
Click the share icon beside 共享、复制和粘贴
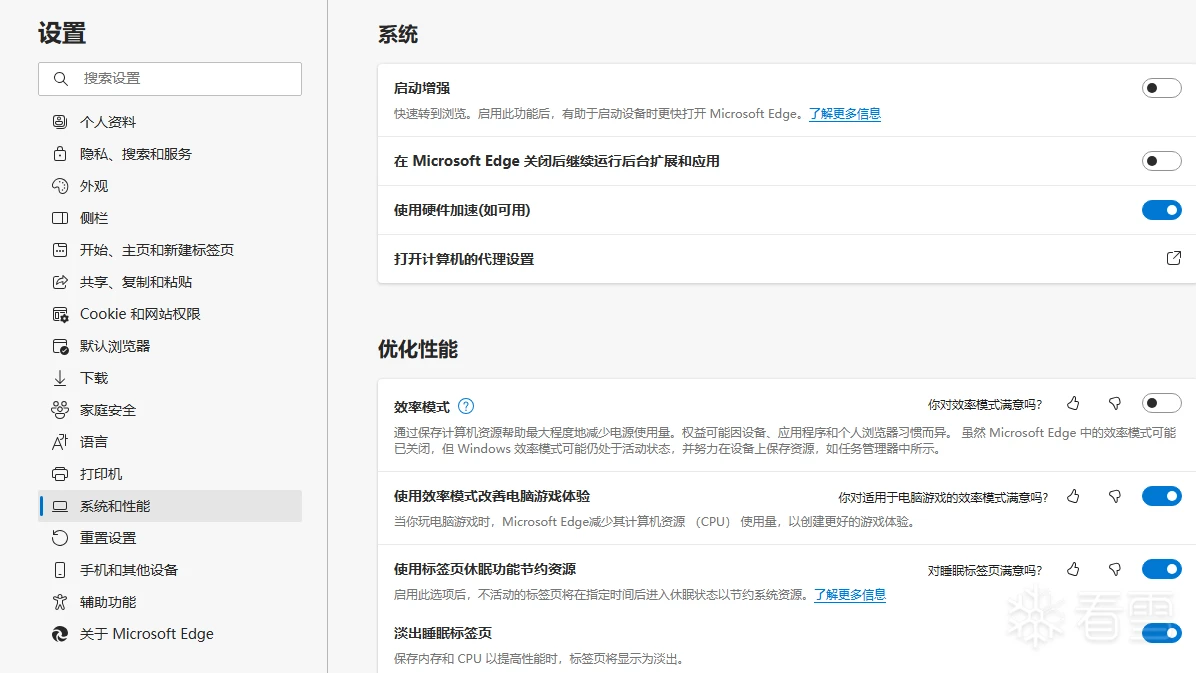tap(59, 282)
